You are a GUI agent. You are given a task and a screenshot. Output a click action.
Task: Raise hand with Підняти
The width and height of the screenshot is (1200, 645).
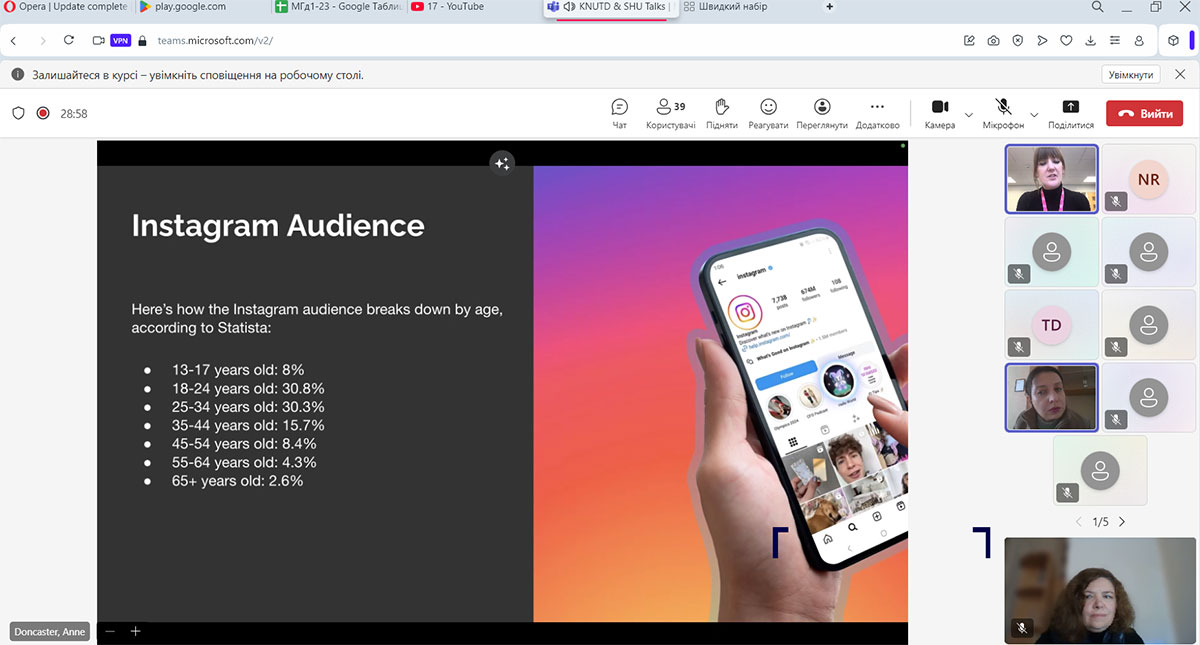pyautogui.click(x=721, y=113)
